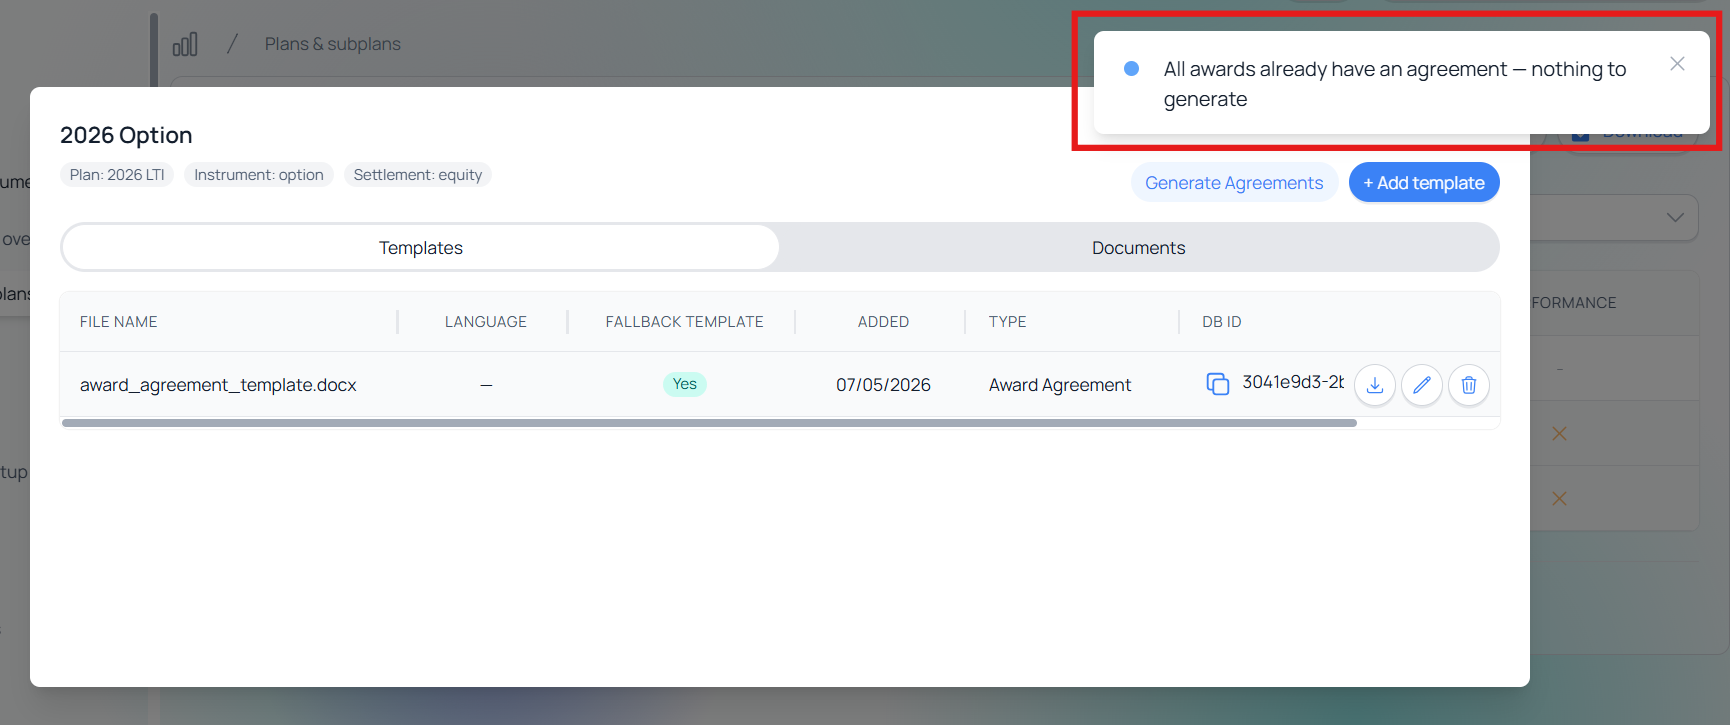Click the Plan: 2026 LTI tag

point(117,175)
